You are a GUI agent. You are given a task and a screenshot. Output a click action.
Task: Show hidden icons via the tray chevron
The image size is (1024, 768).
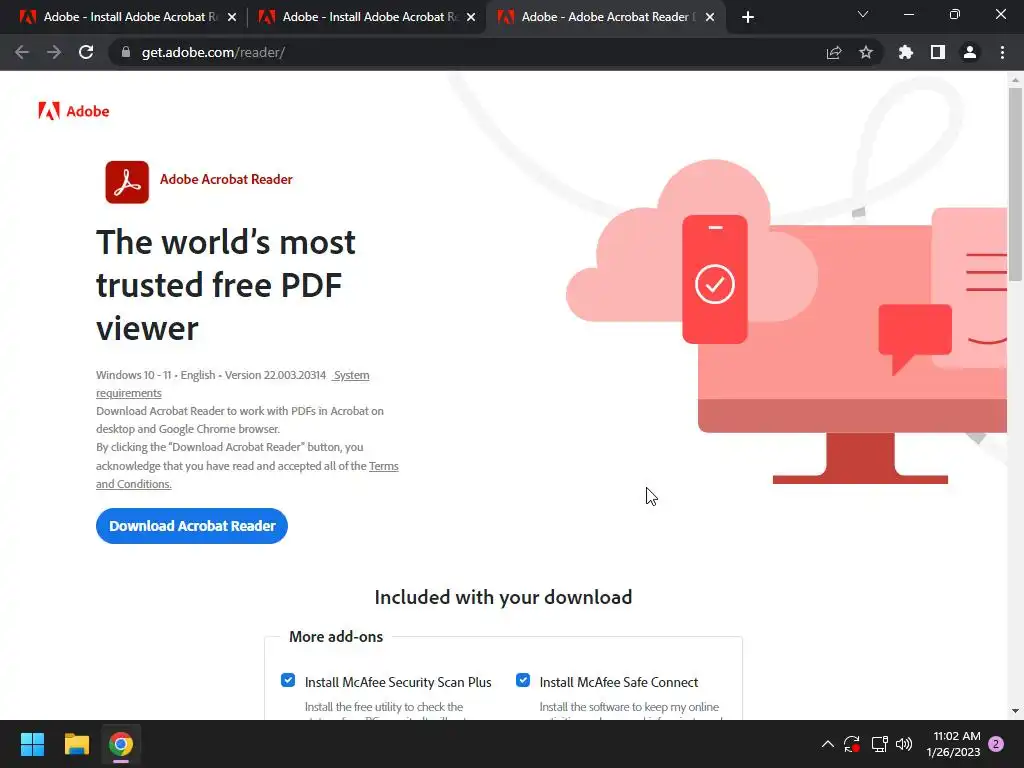(827, 744)
